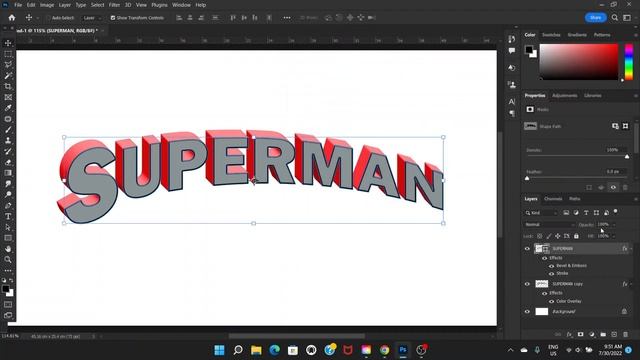Select the Zoom tool
Screen dimensions: 640x360
point(8,260)
